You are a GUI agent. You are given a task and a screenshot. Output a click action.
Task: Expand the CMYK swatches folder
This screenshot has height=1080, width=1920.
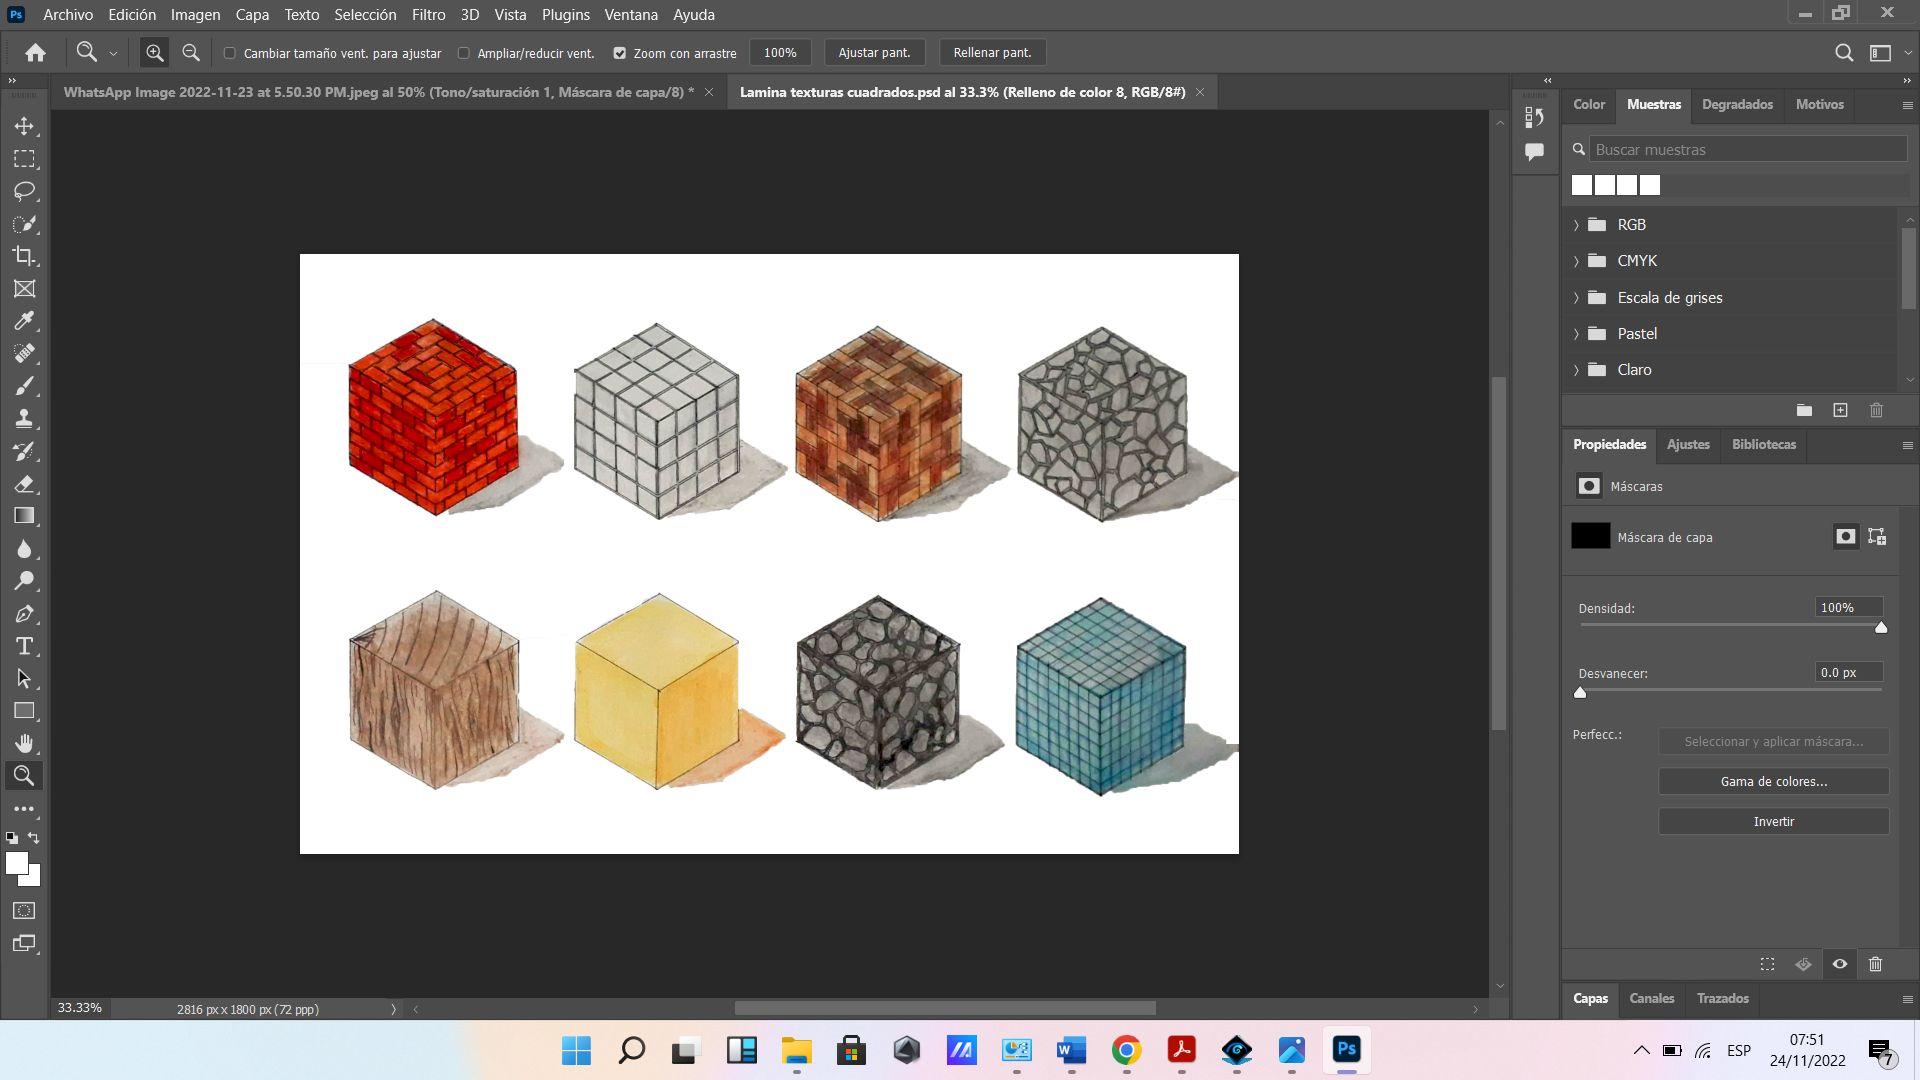click(x=1577, y=261)
